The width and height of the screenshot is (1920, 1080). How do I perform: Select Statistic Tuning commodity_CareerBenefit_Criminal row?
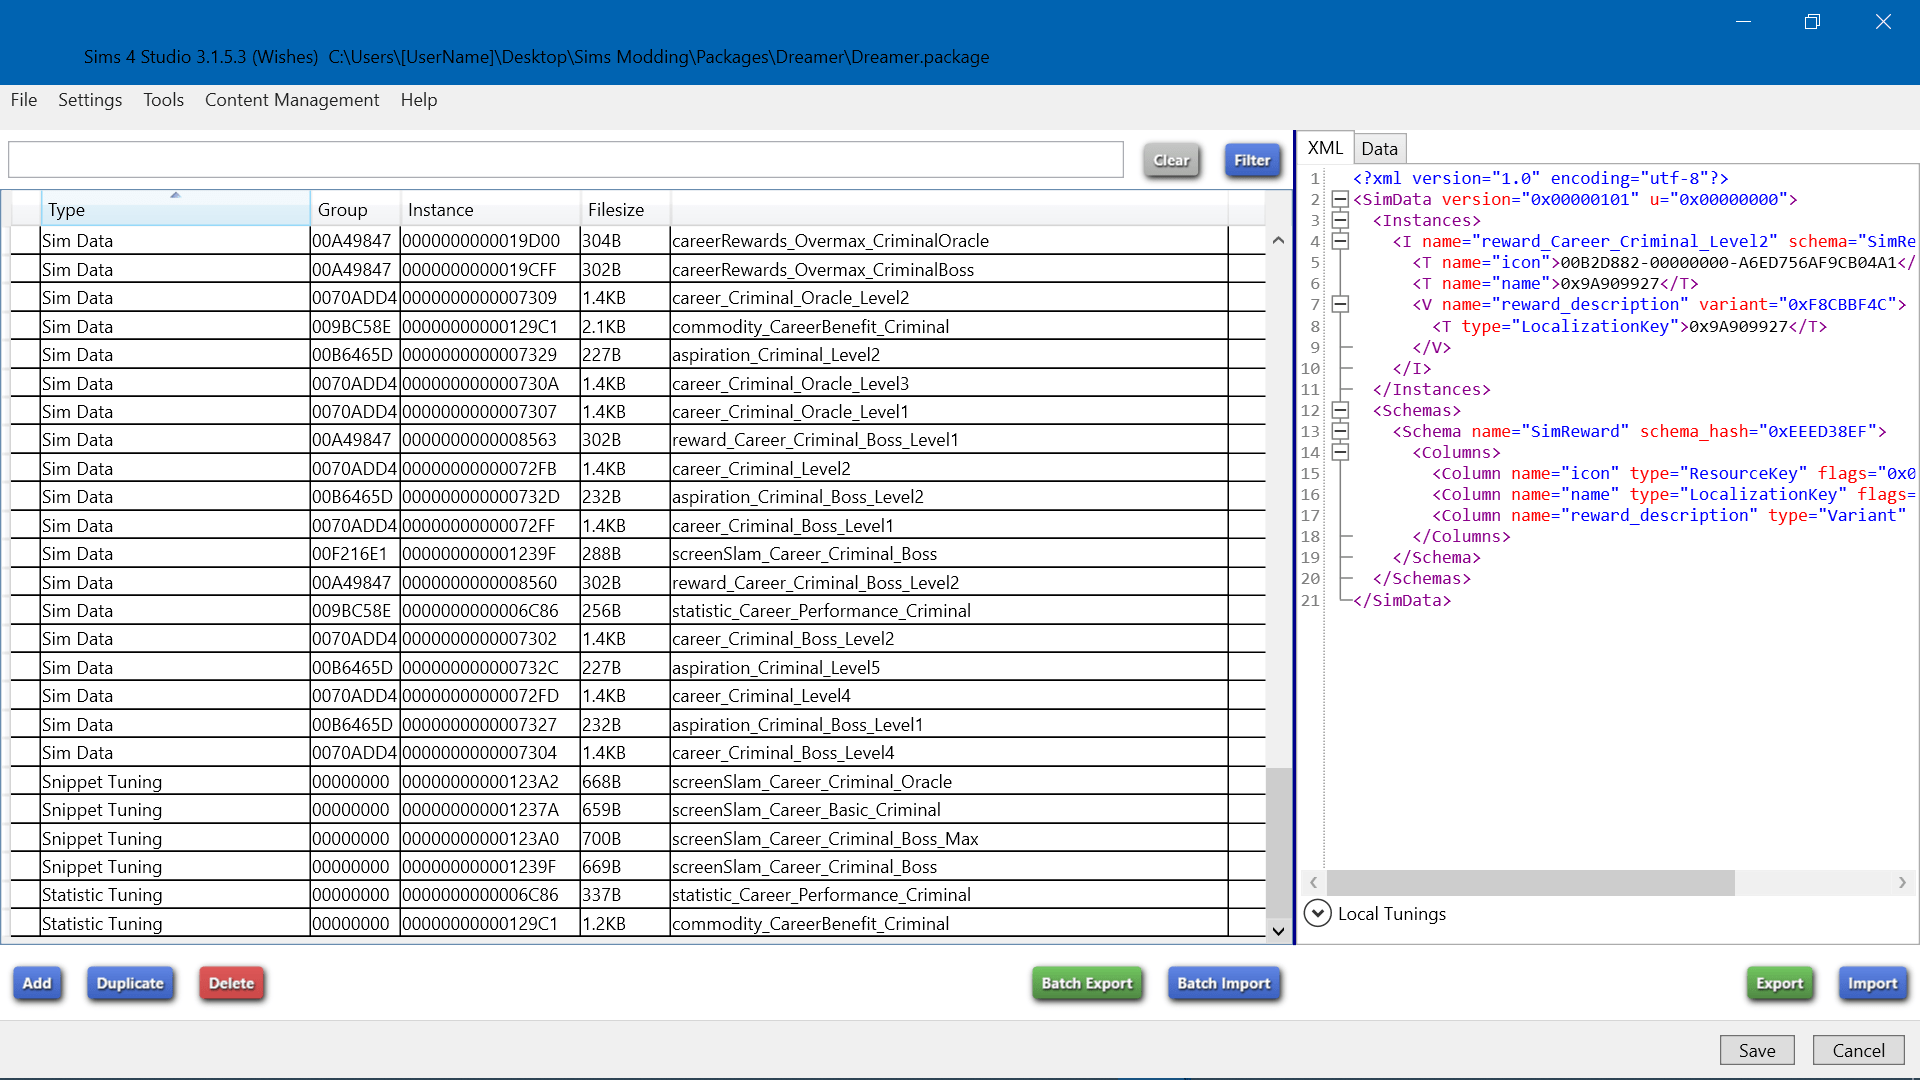[x=638, y=923]
